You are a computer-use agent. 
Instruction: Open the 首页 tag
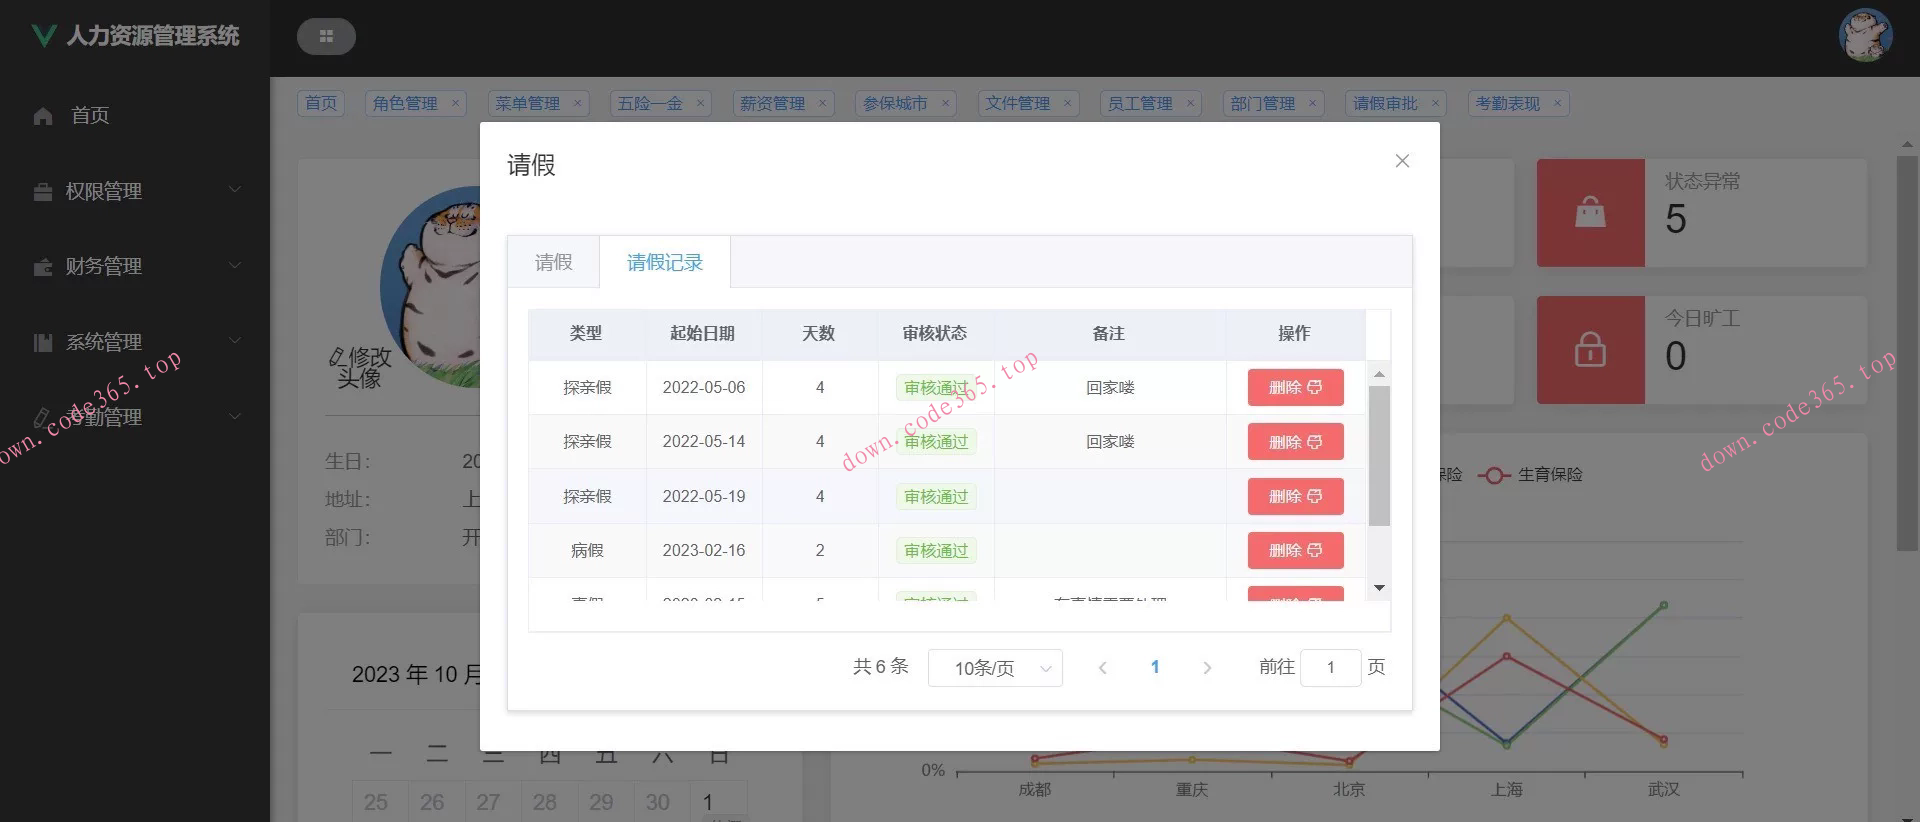point(321,103)
